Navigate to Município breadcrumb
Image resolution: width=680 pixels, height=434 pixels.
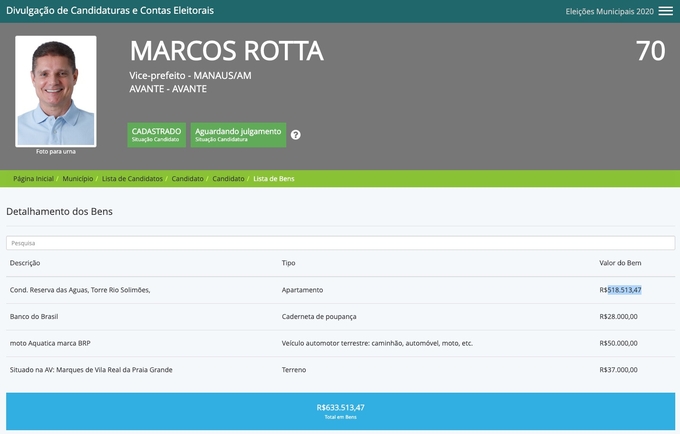[x=78, y=178]
